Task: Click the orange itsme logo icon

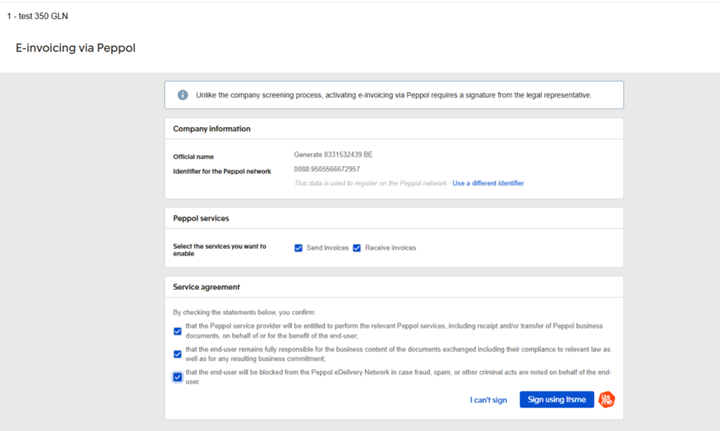Action: tap(607, 399)
